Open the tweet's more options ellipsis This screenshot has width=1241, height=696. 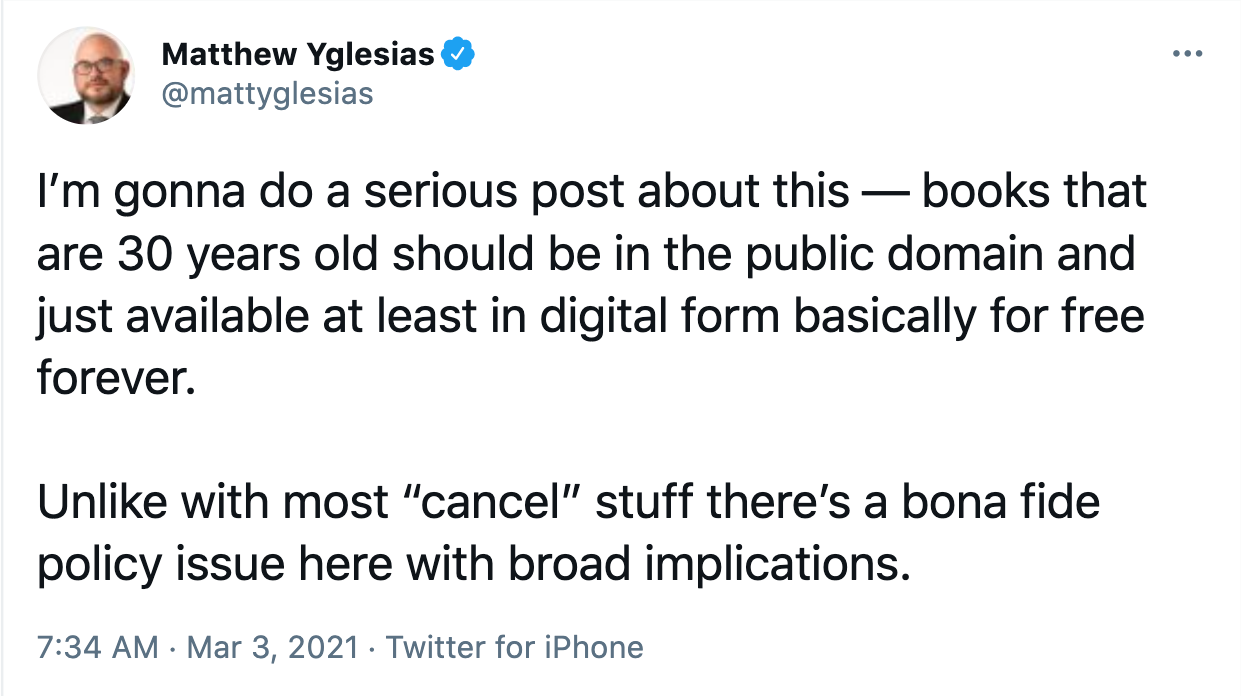(x=1186, y=53)
